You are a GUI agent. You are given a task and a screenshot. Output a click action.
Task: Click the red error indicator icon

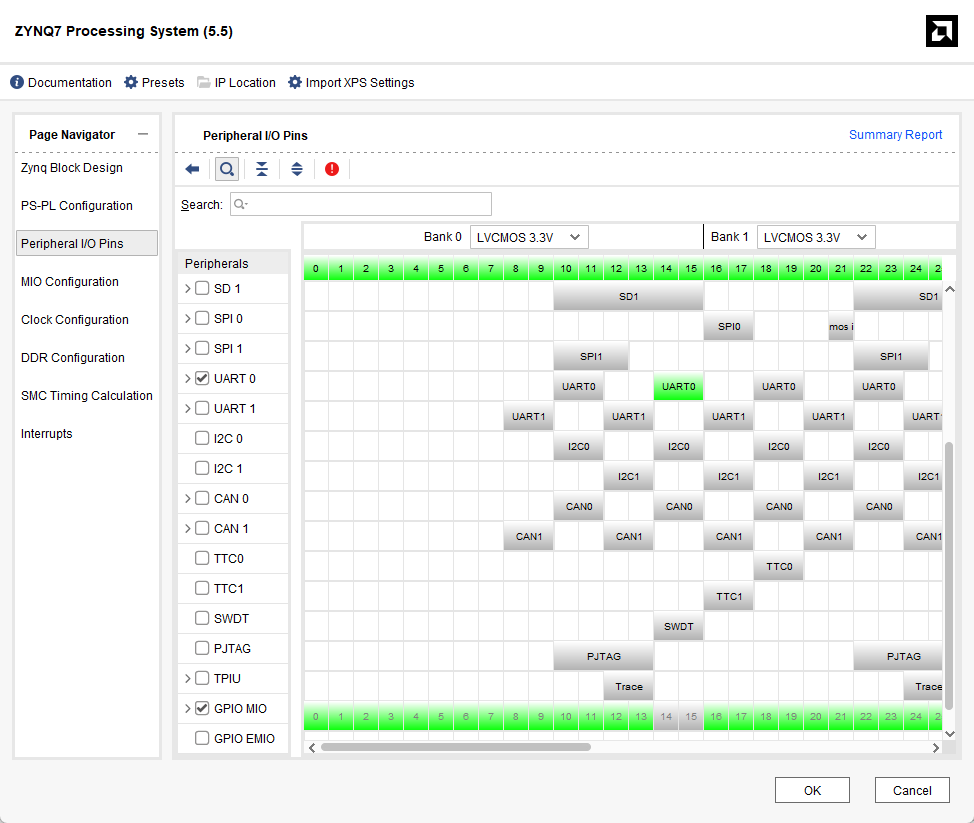pos(332,169)
